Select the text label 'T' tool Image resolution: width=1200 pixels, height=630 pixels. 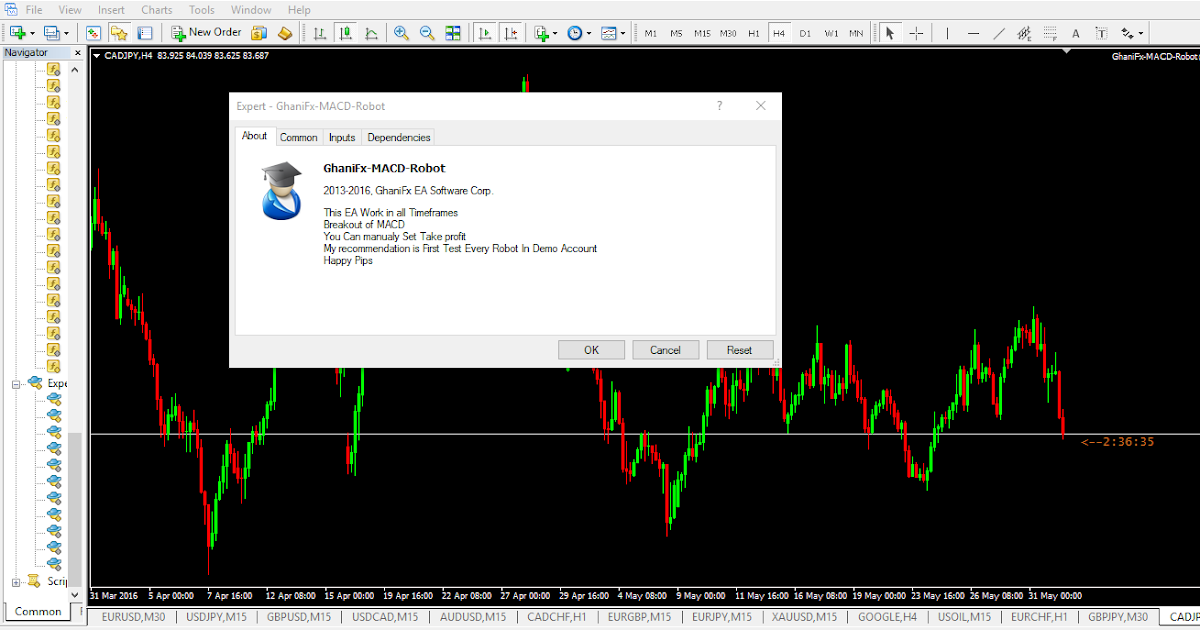click(1101, 33)
